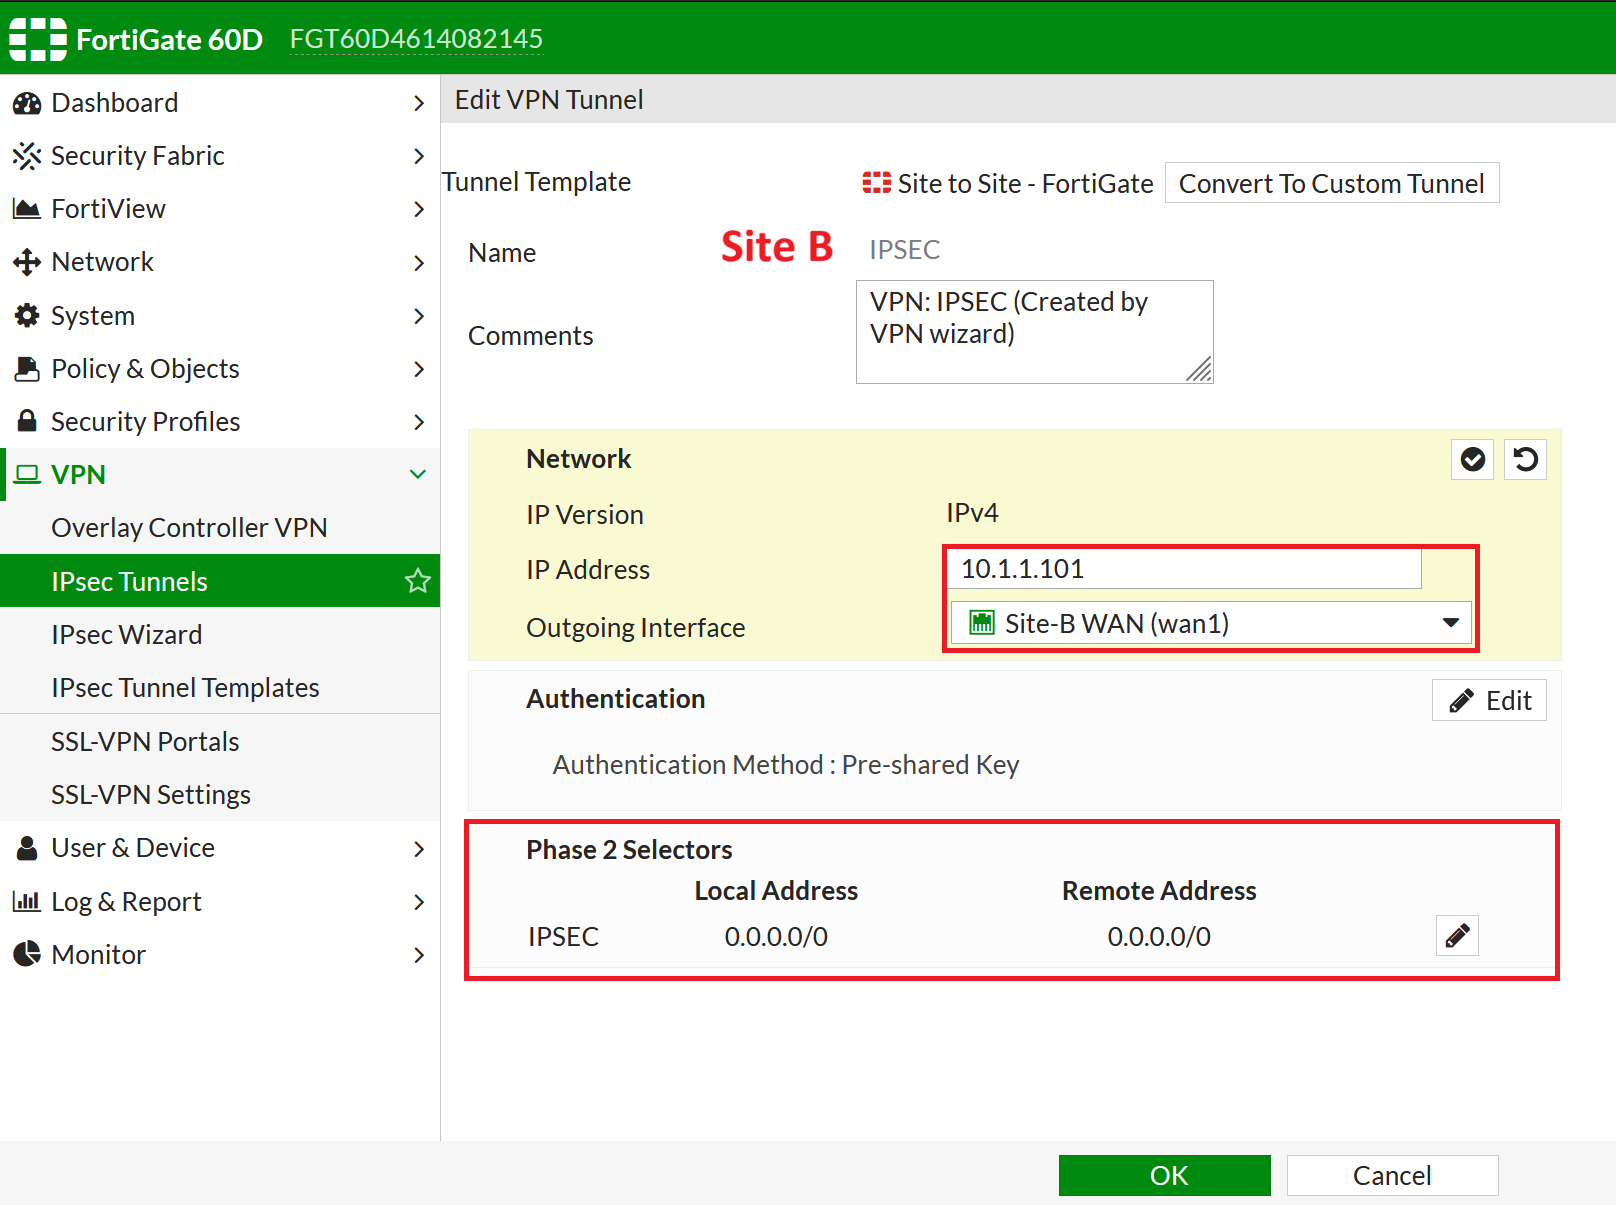The width and height of the screenshot is (1616, 1205).
Task: Apply Network section with checkmark icon
Action: pos(1473,459)
